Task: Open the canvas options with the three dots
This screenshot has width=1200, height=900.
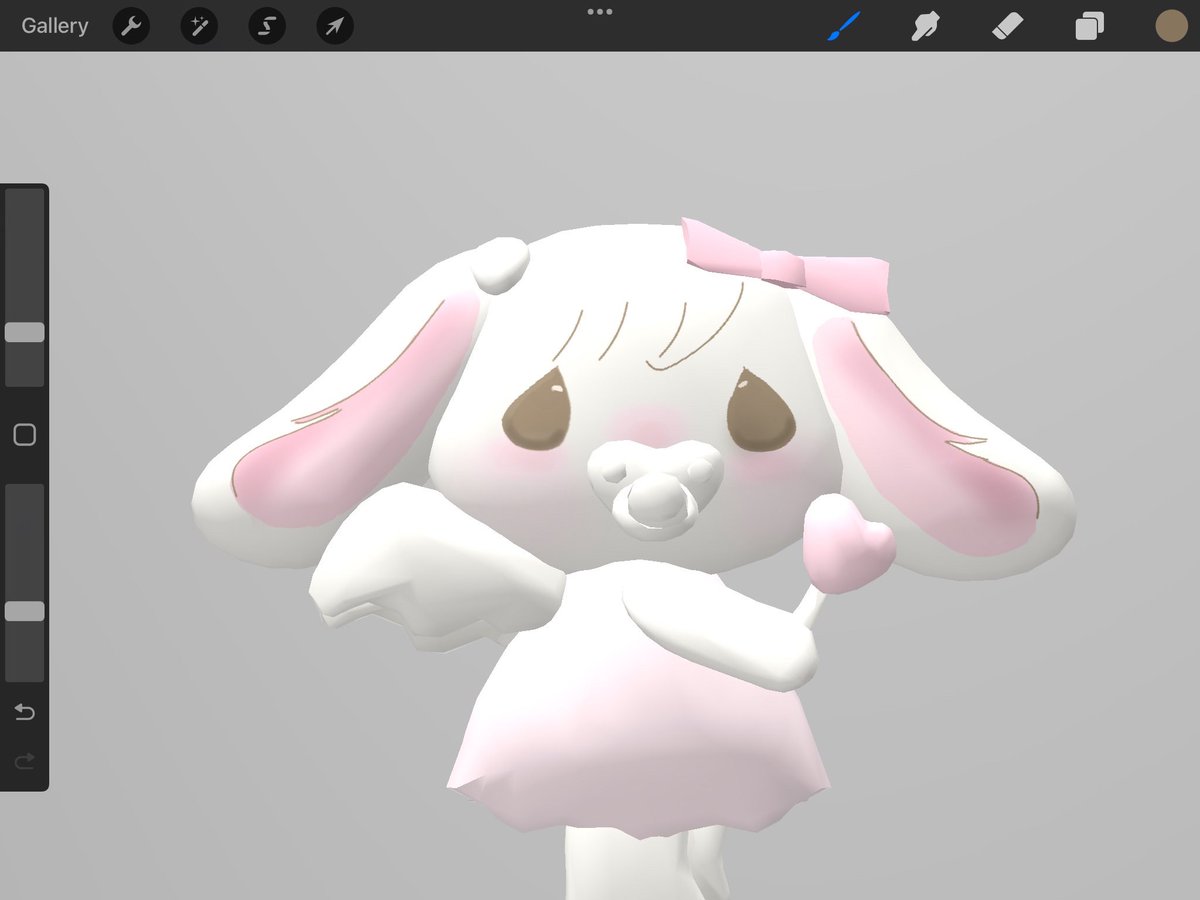Action: pos(600,12)
